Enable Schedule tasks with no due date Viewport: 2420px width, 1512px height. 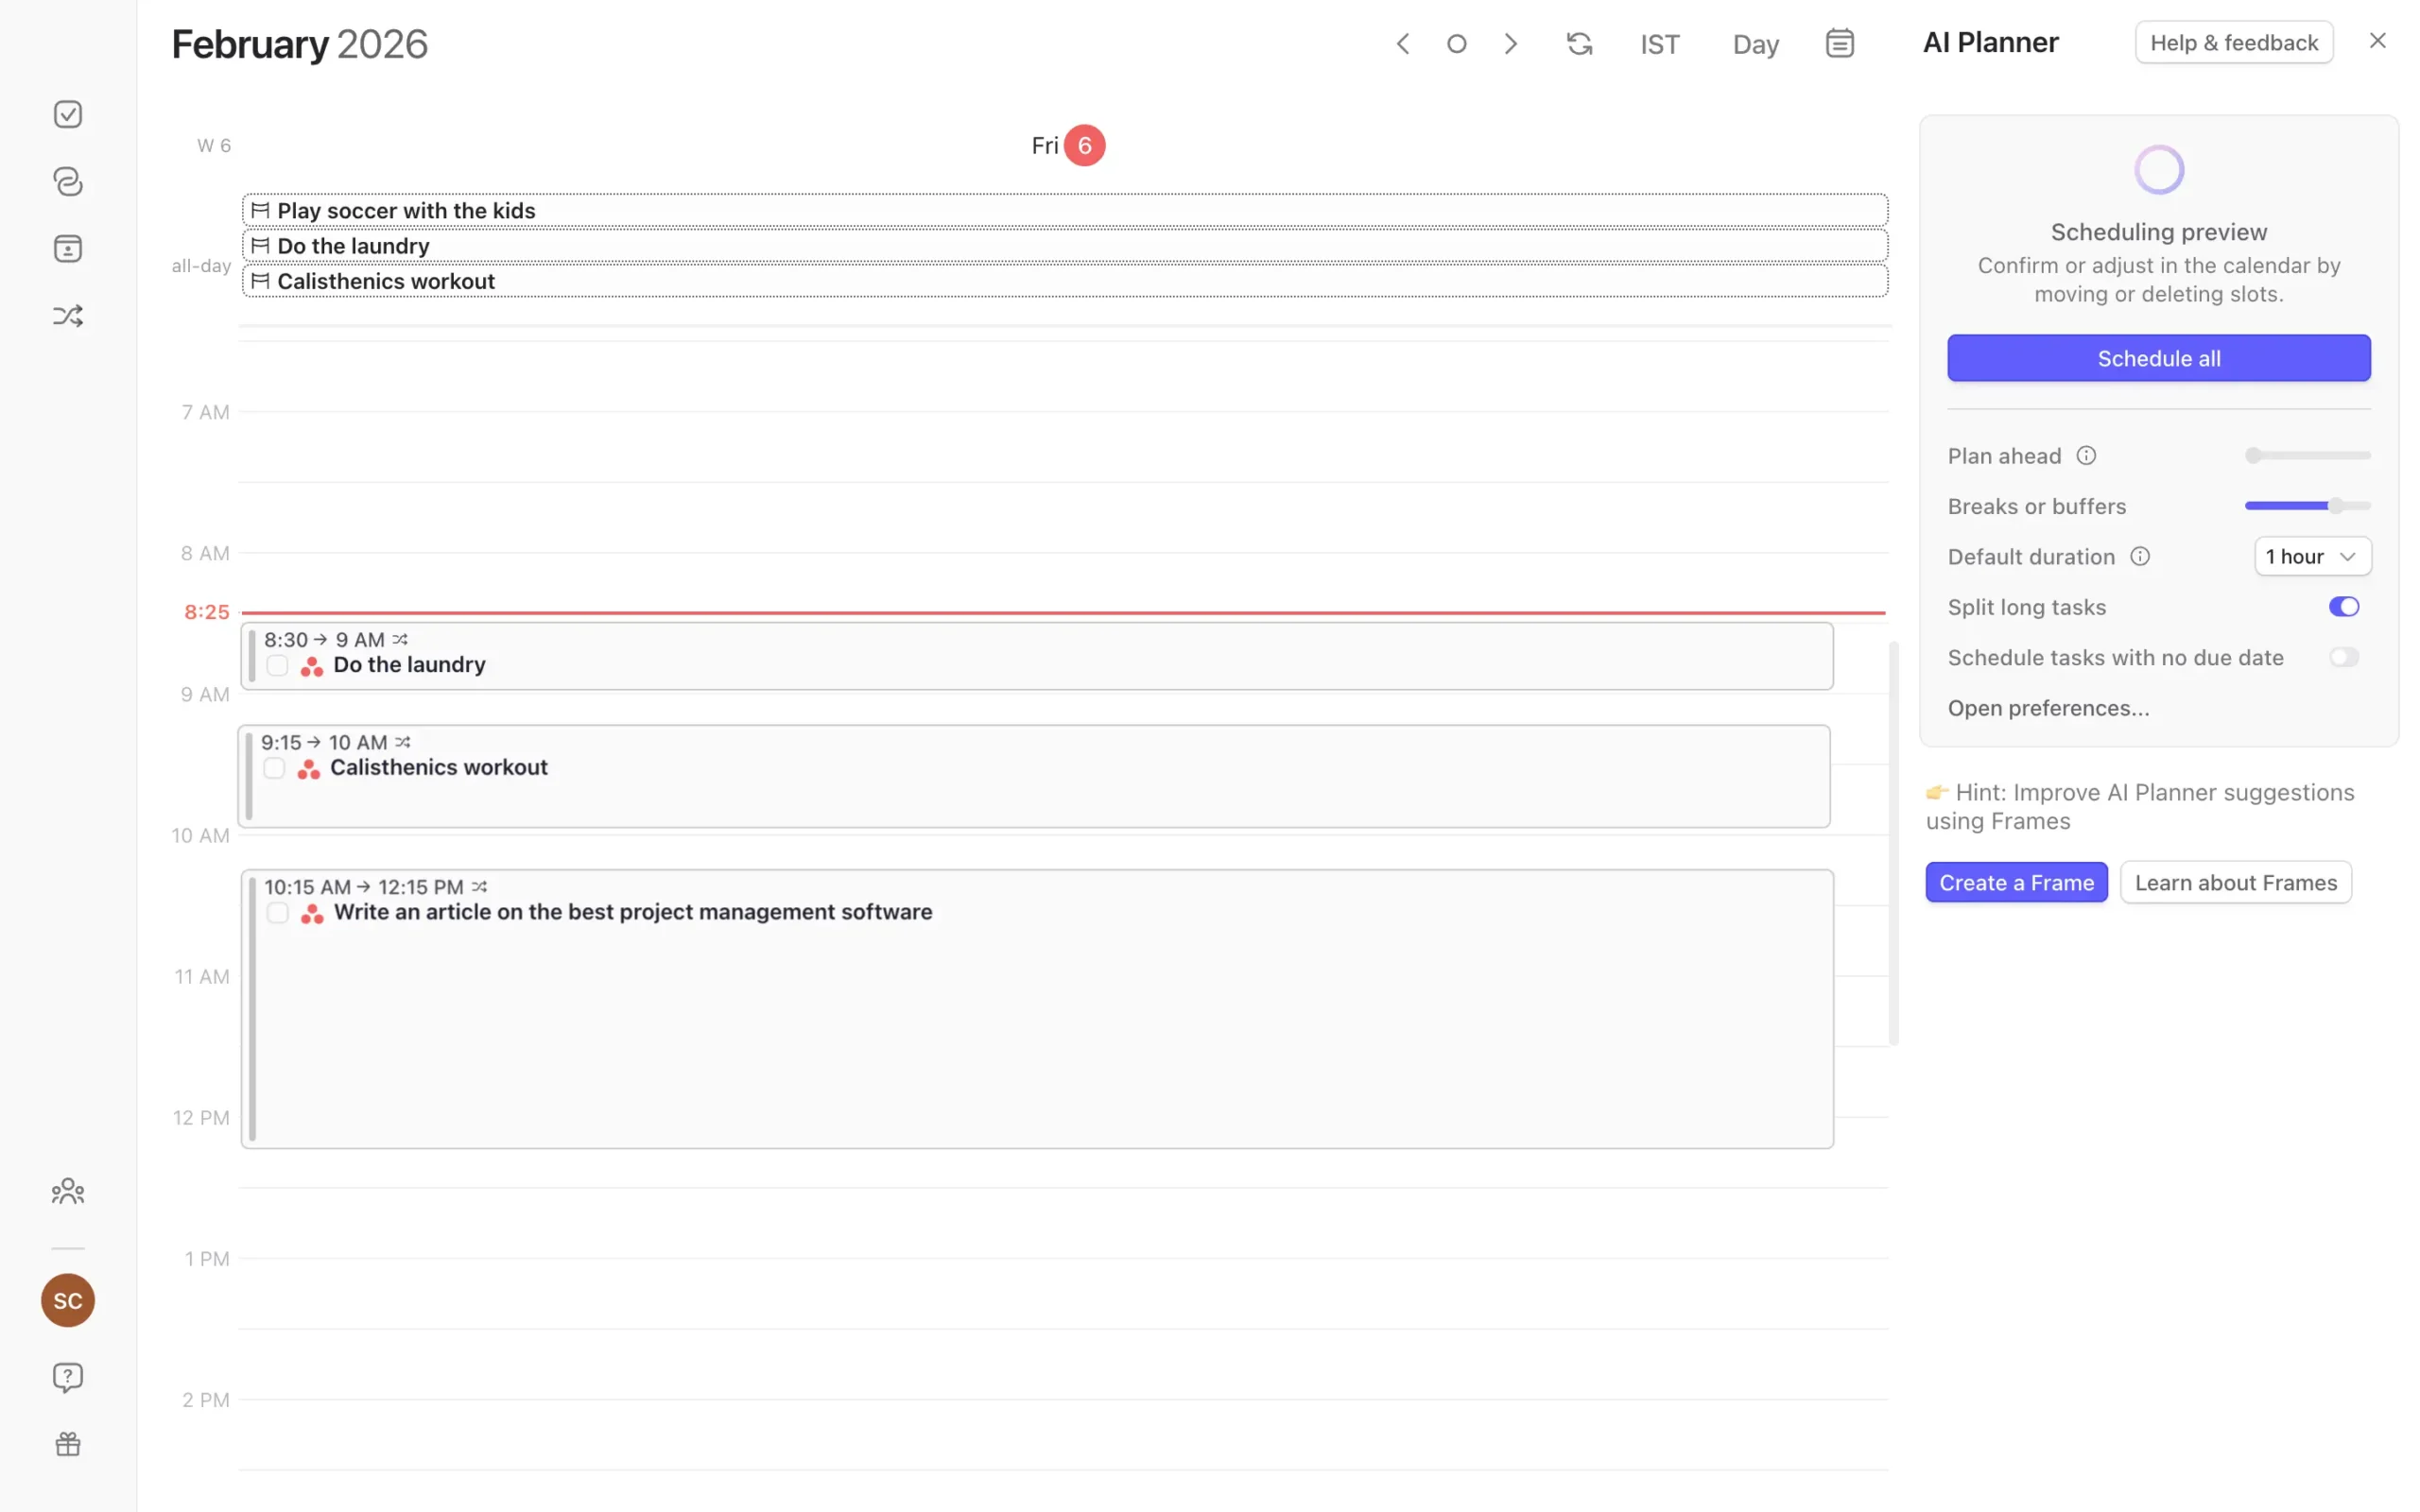(x=2344, y=656)
